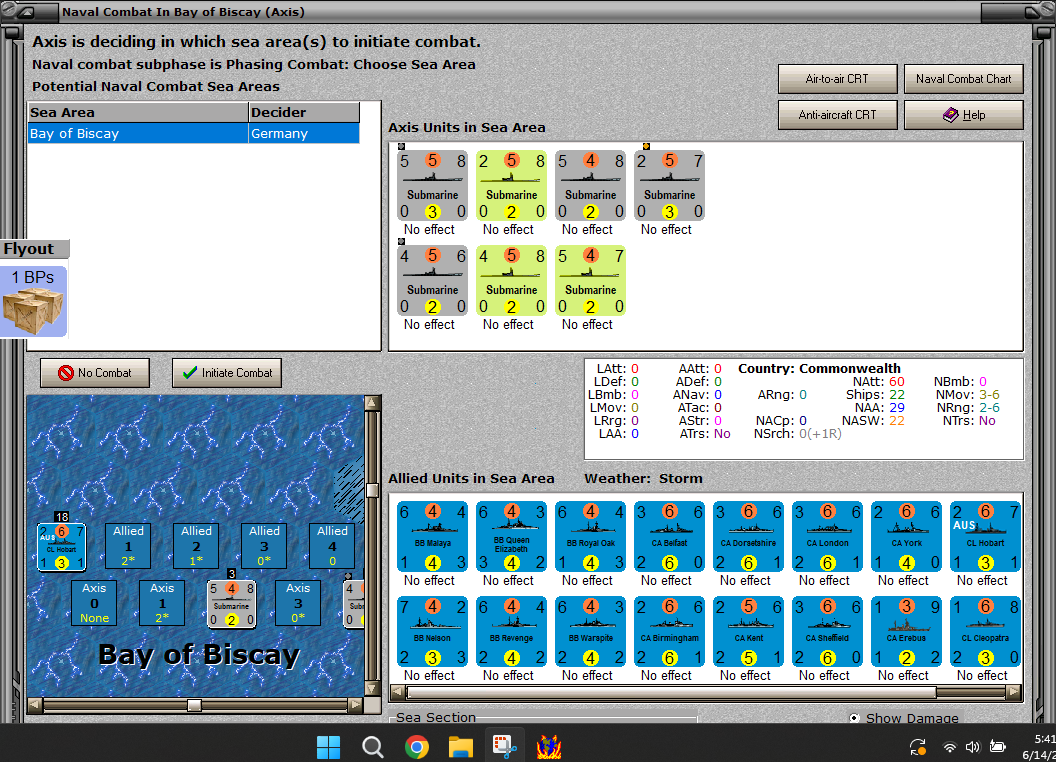Screen dimensions: 1056x762
Task: Click the map horizontal scroll left arrow
Action: point(34,705)
